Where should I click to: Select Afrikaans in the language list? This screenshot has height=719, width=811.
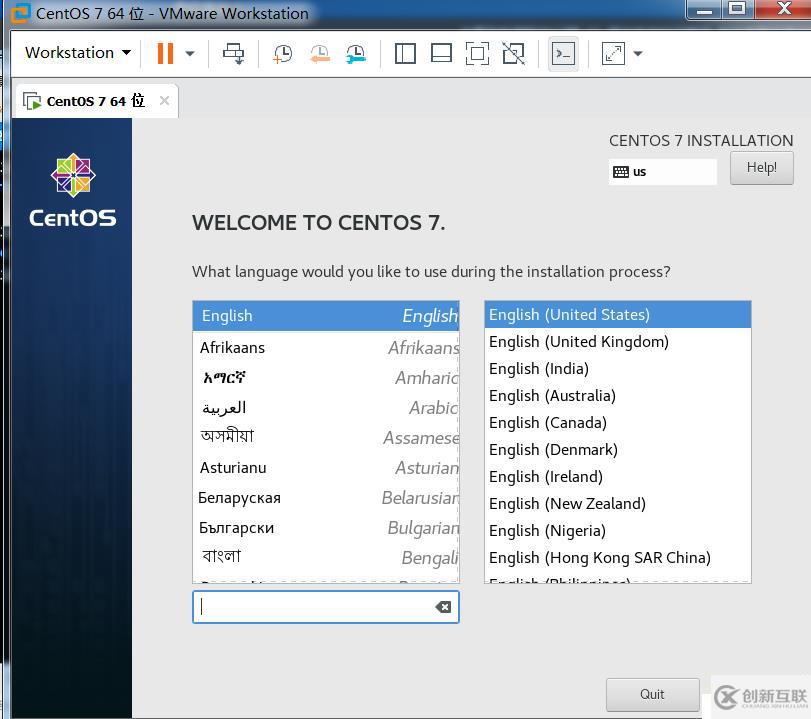click(x=326, y=347)
